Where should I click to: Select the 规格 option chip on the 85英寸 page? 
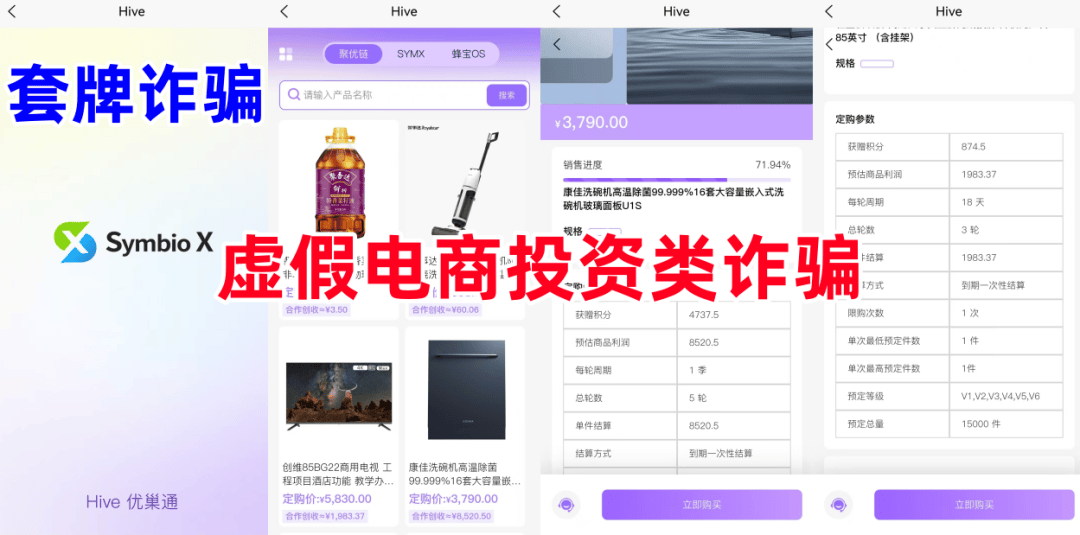point(876,64)
